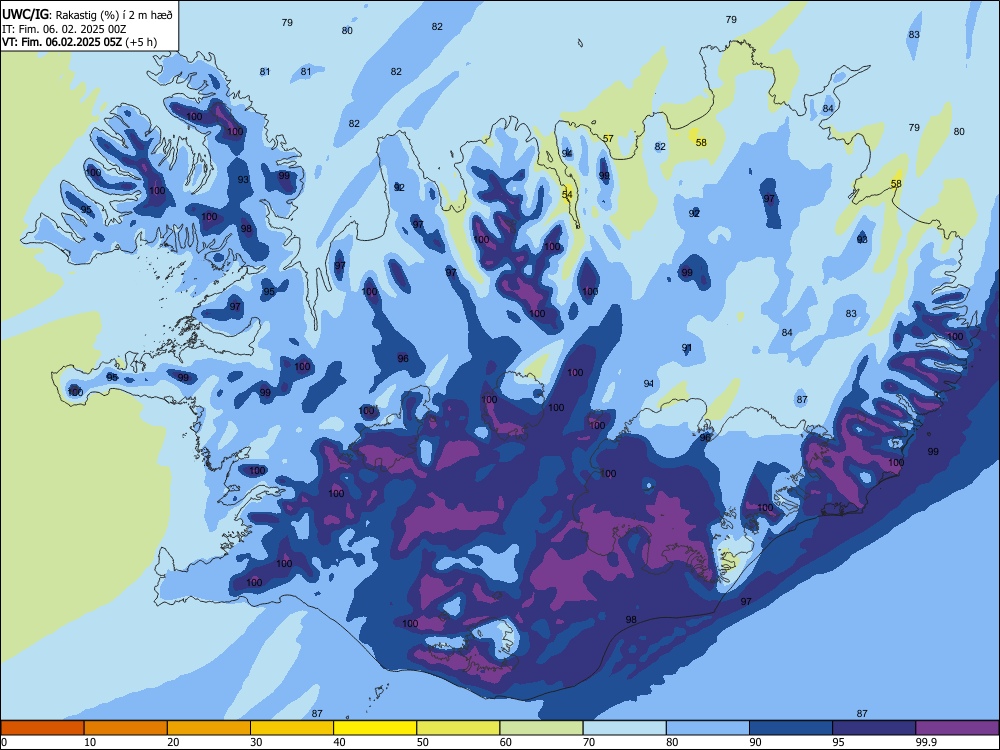Click the 10–20 orange legend swatch

tap(126, 728)
